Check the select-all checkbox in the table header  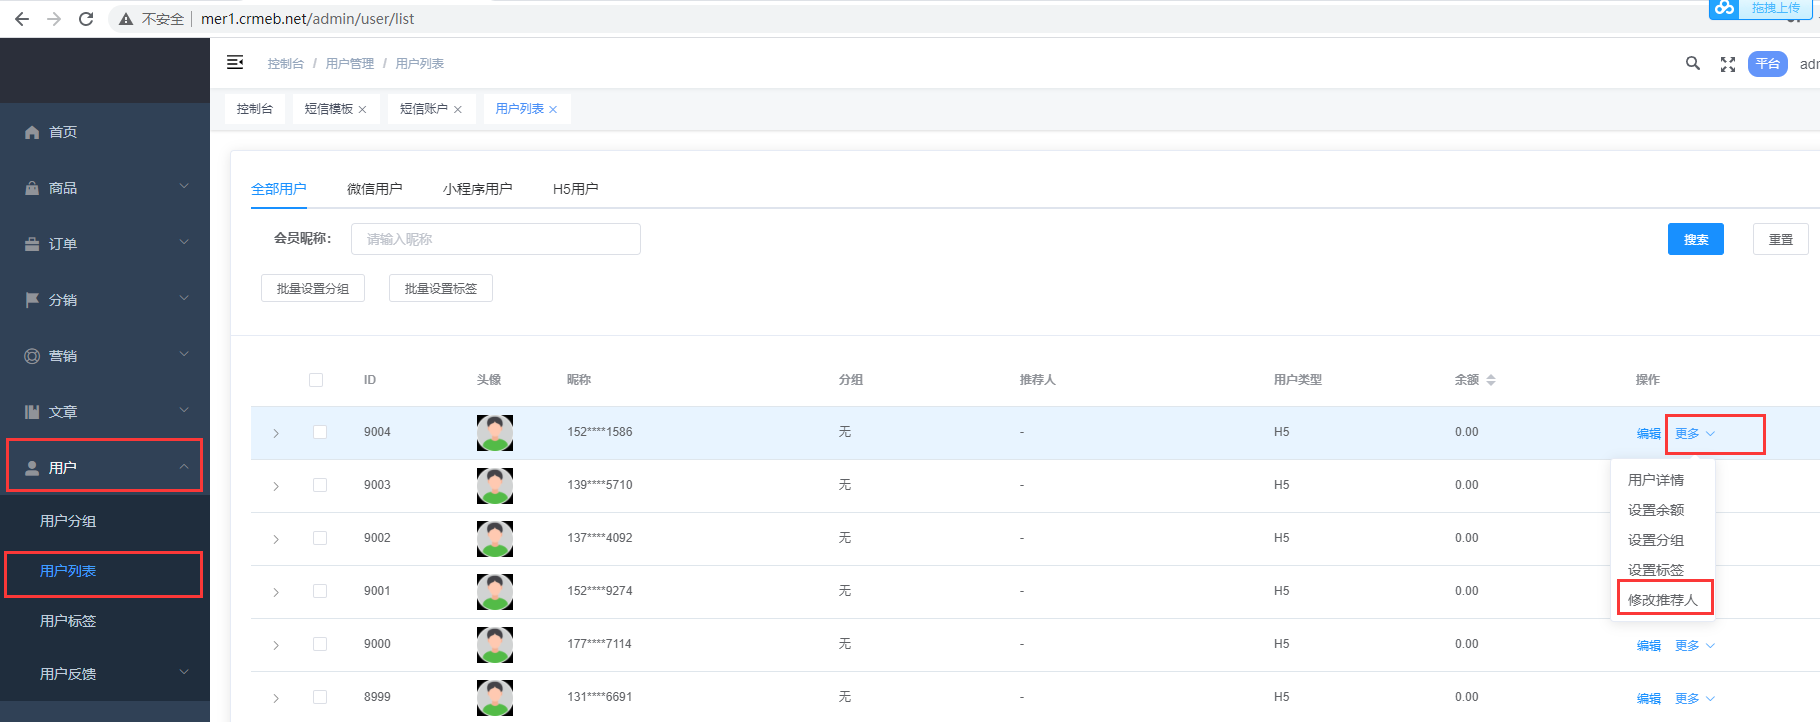coord(316,380)
